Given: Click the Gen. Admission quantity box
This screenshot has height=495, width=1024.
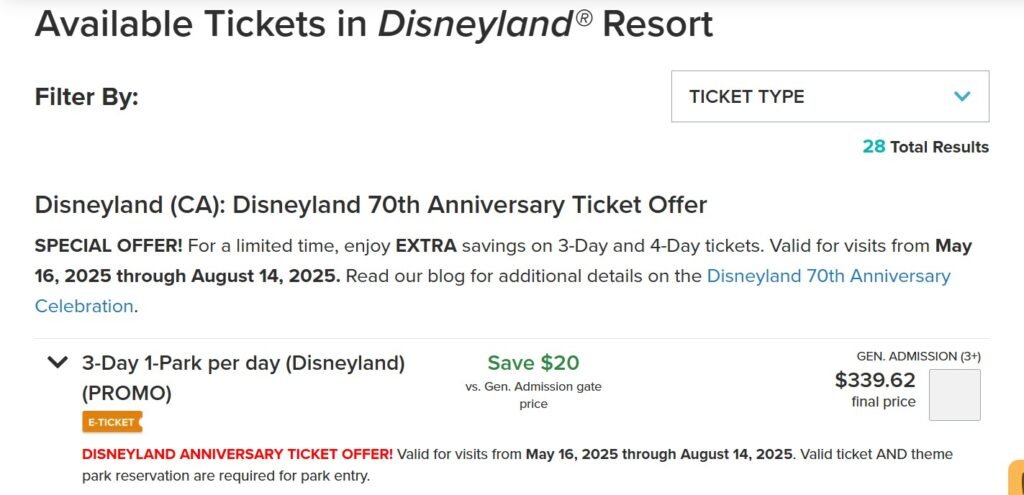Looking at the screenshot, I should click(x=954, y=395).
